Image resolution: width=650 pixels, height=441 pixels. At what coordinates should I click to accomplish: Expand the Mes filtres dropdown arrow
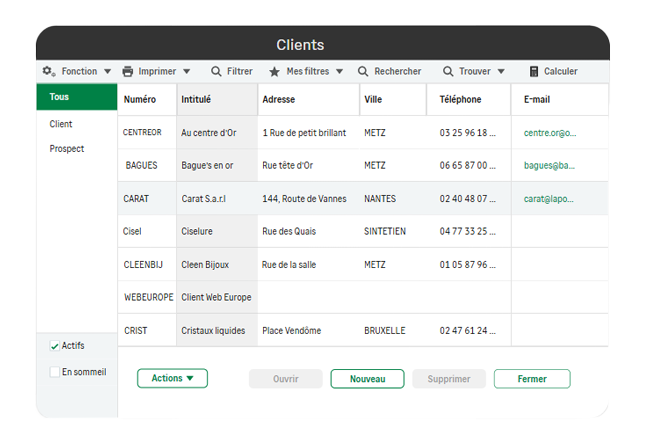point(339,72)
